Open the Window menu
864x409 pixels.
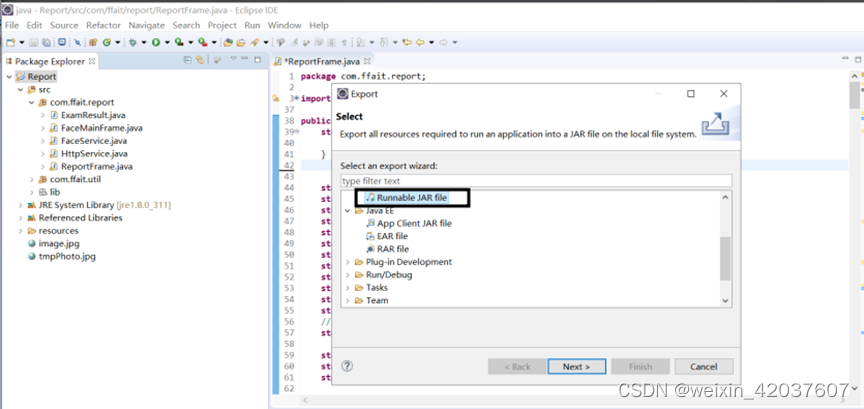tap(284, 25)
